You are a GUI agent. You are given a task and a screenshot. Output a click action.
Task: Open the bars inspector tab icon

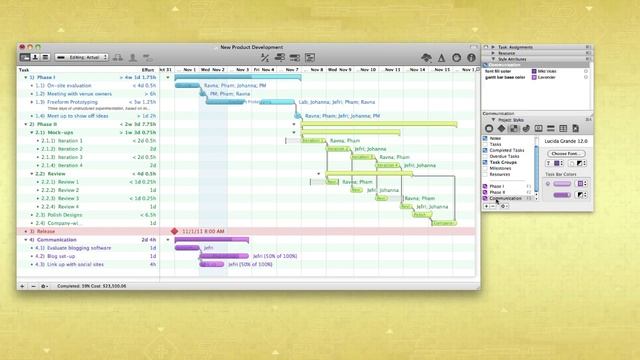(551, 129)
